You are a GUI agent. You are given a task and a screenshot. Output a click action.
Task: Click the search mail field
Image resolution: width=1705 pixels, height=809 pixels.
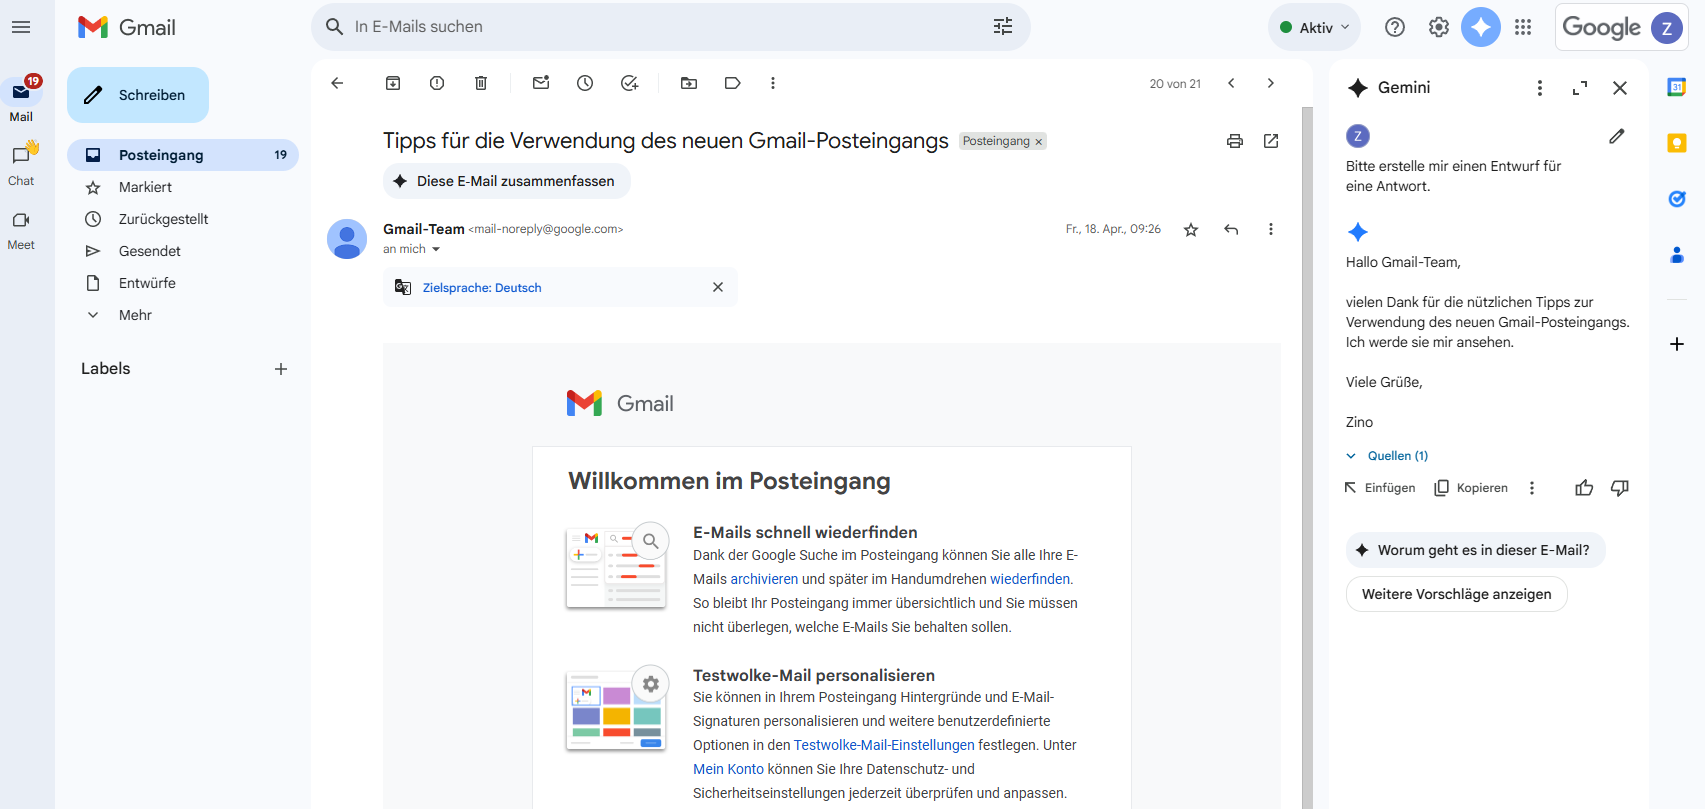pos(670,27)
